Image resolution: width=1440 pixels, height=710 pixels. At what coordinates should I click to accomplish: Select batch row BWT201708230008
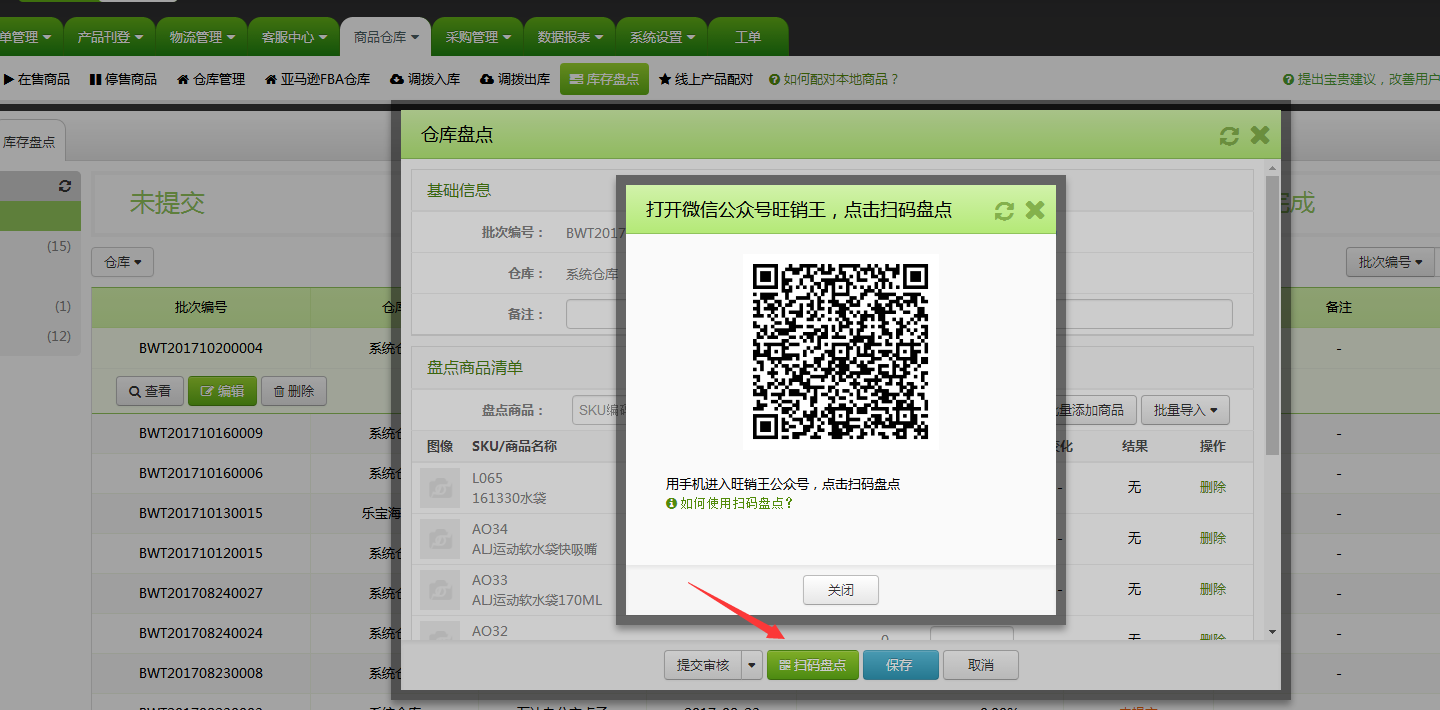201,673
